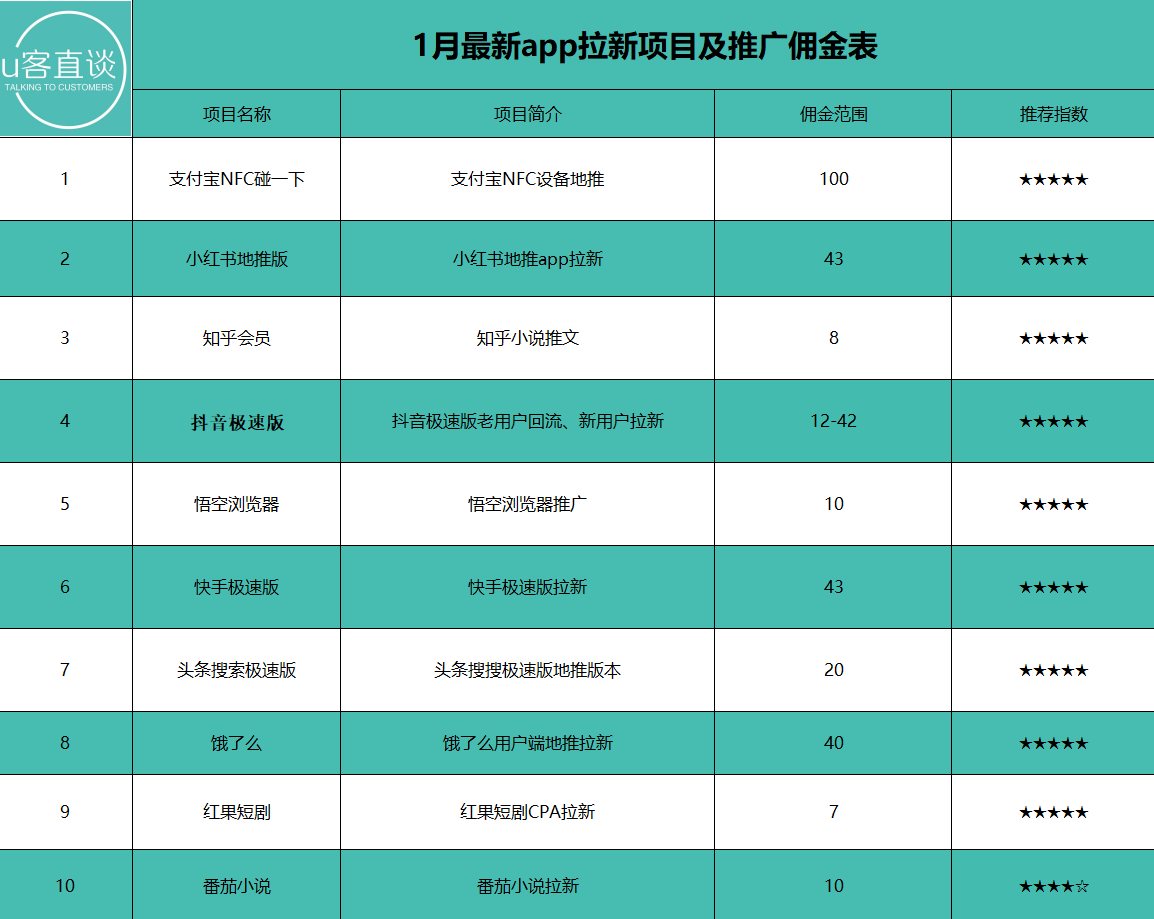Click the 12-42 commission range cell
Viewport: 1154px width, 919px height.
coord(833,421)
